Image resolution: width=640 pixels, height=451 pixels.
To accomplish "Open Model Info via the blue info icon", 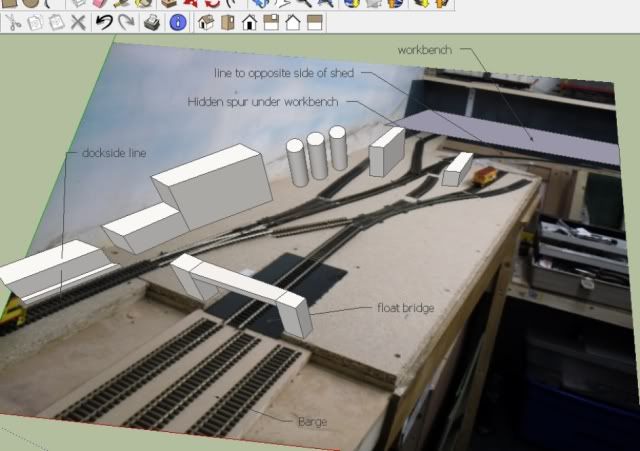I will 178,22.
